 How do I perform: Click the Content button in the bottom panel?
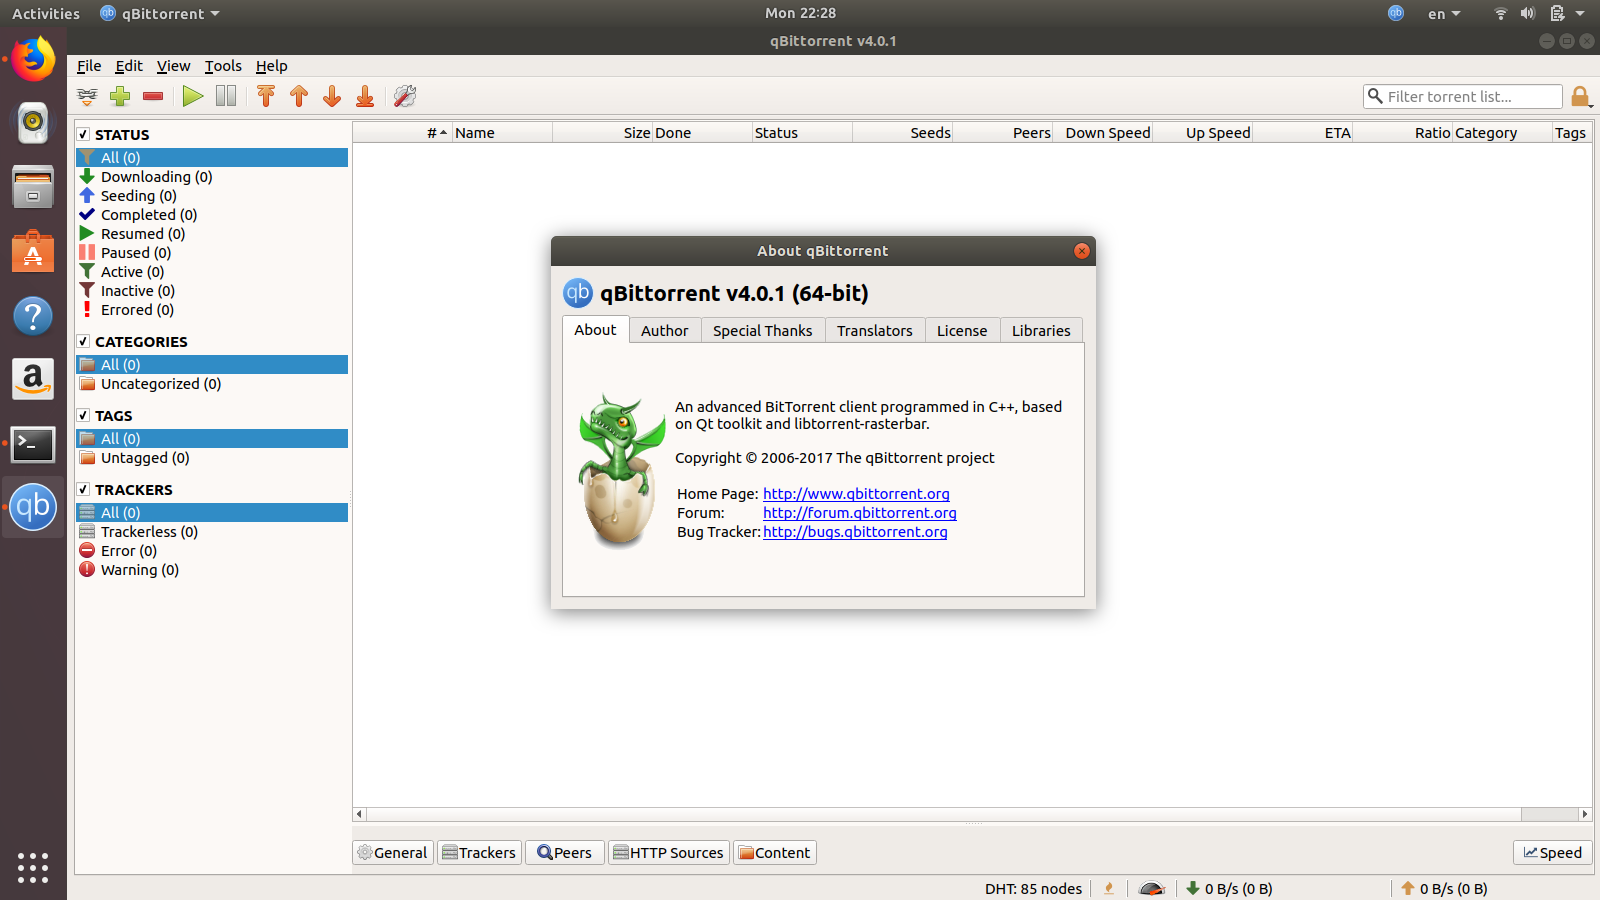[775, 853]
